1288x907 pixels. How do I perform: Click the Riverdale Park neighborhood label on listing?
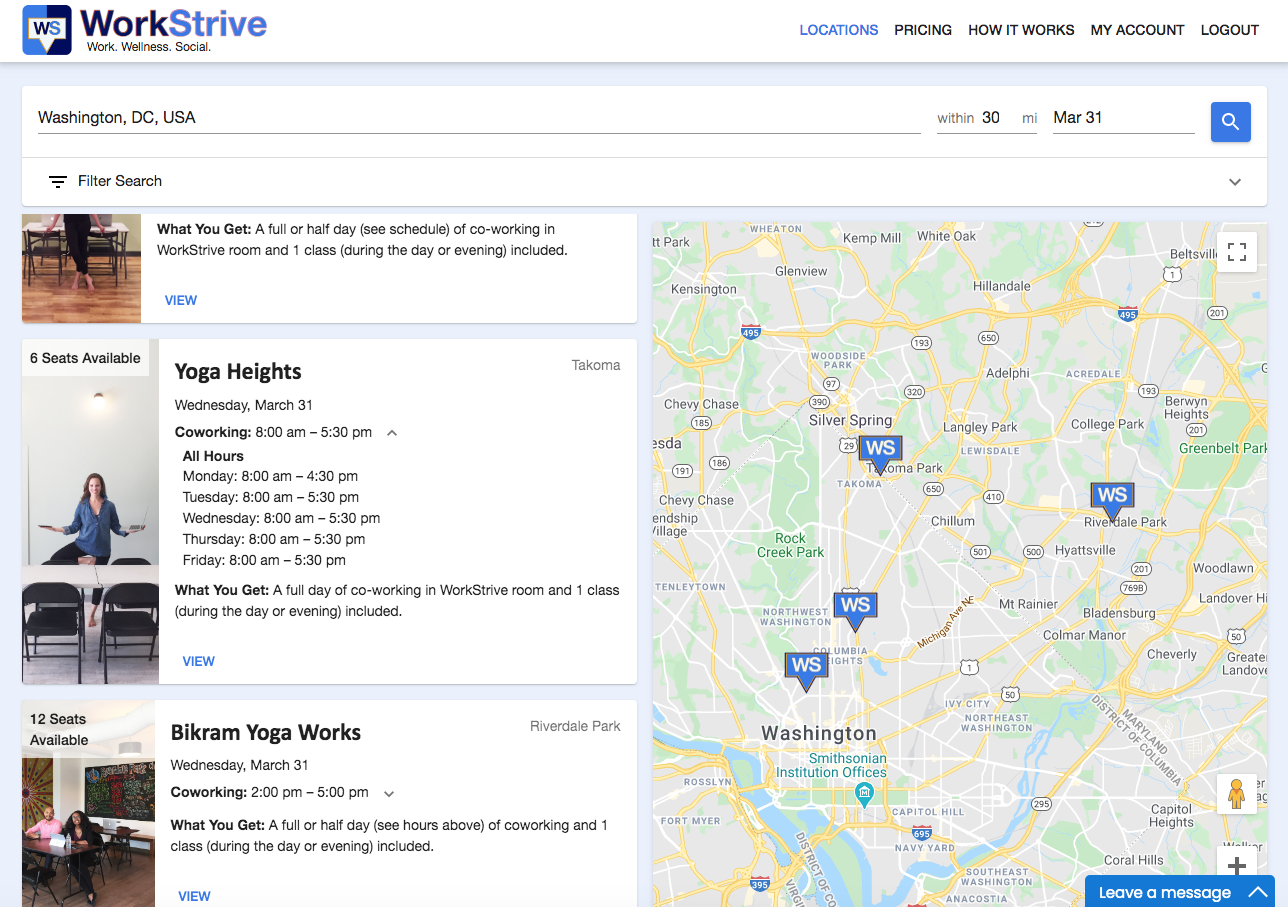pos(575,726)
